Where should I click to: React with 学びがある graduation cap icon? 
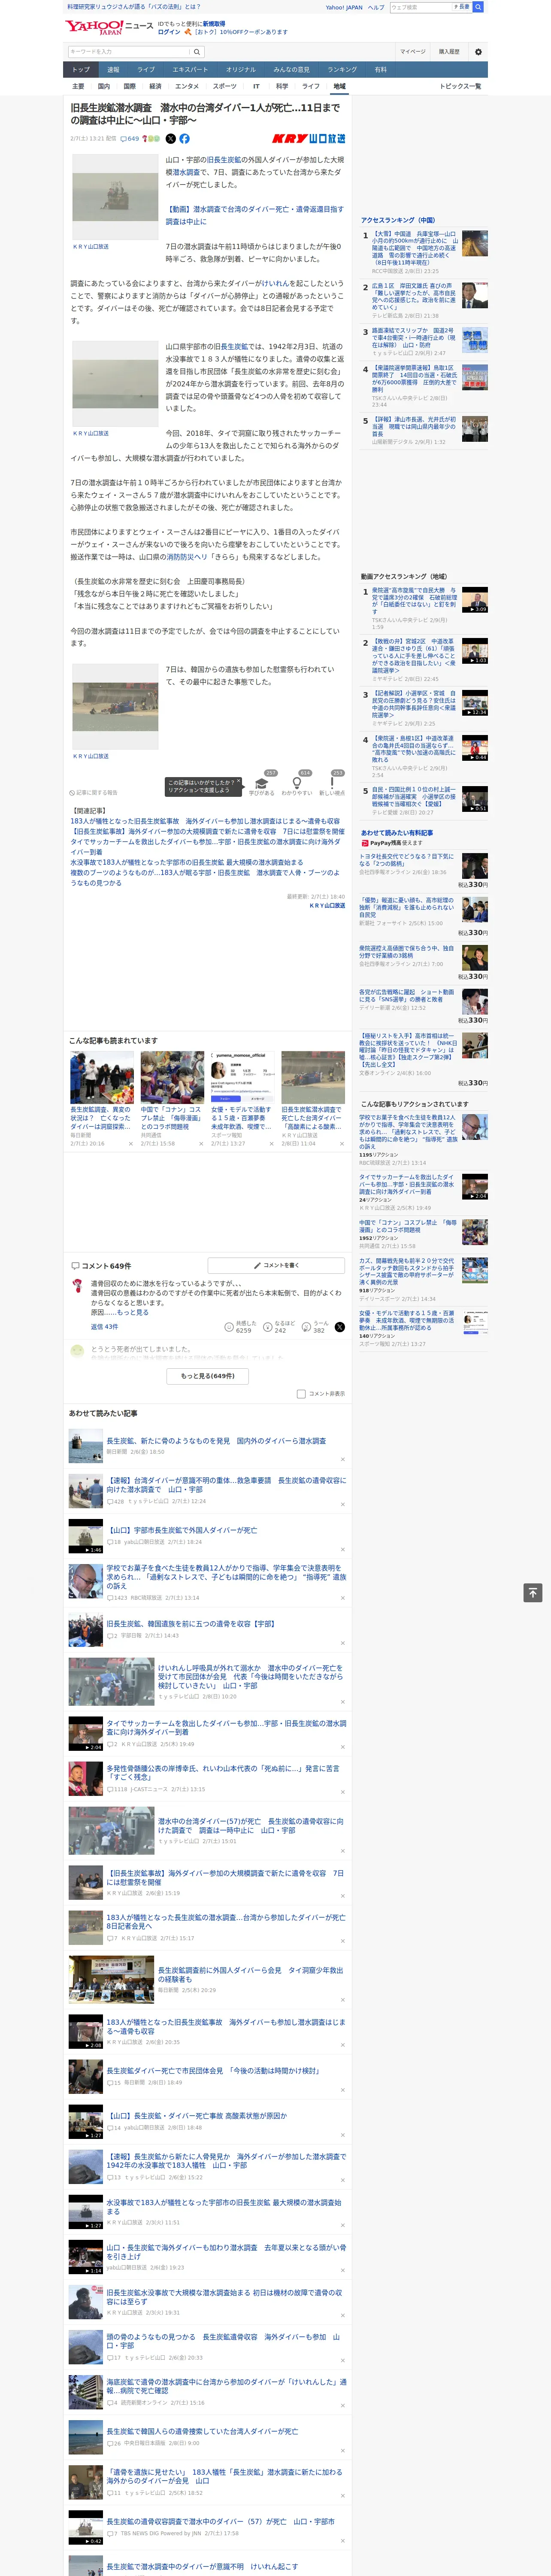click(x=263, y=783)
